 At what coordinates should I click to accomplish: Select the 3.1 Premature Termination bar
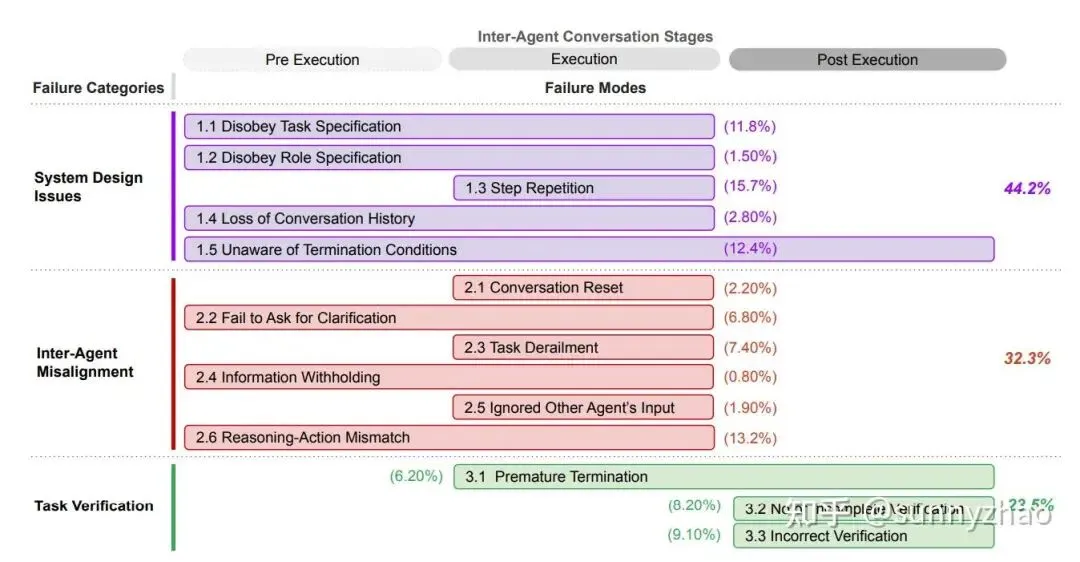pyautogui.click(x=724, y=477)
